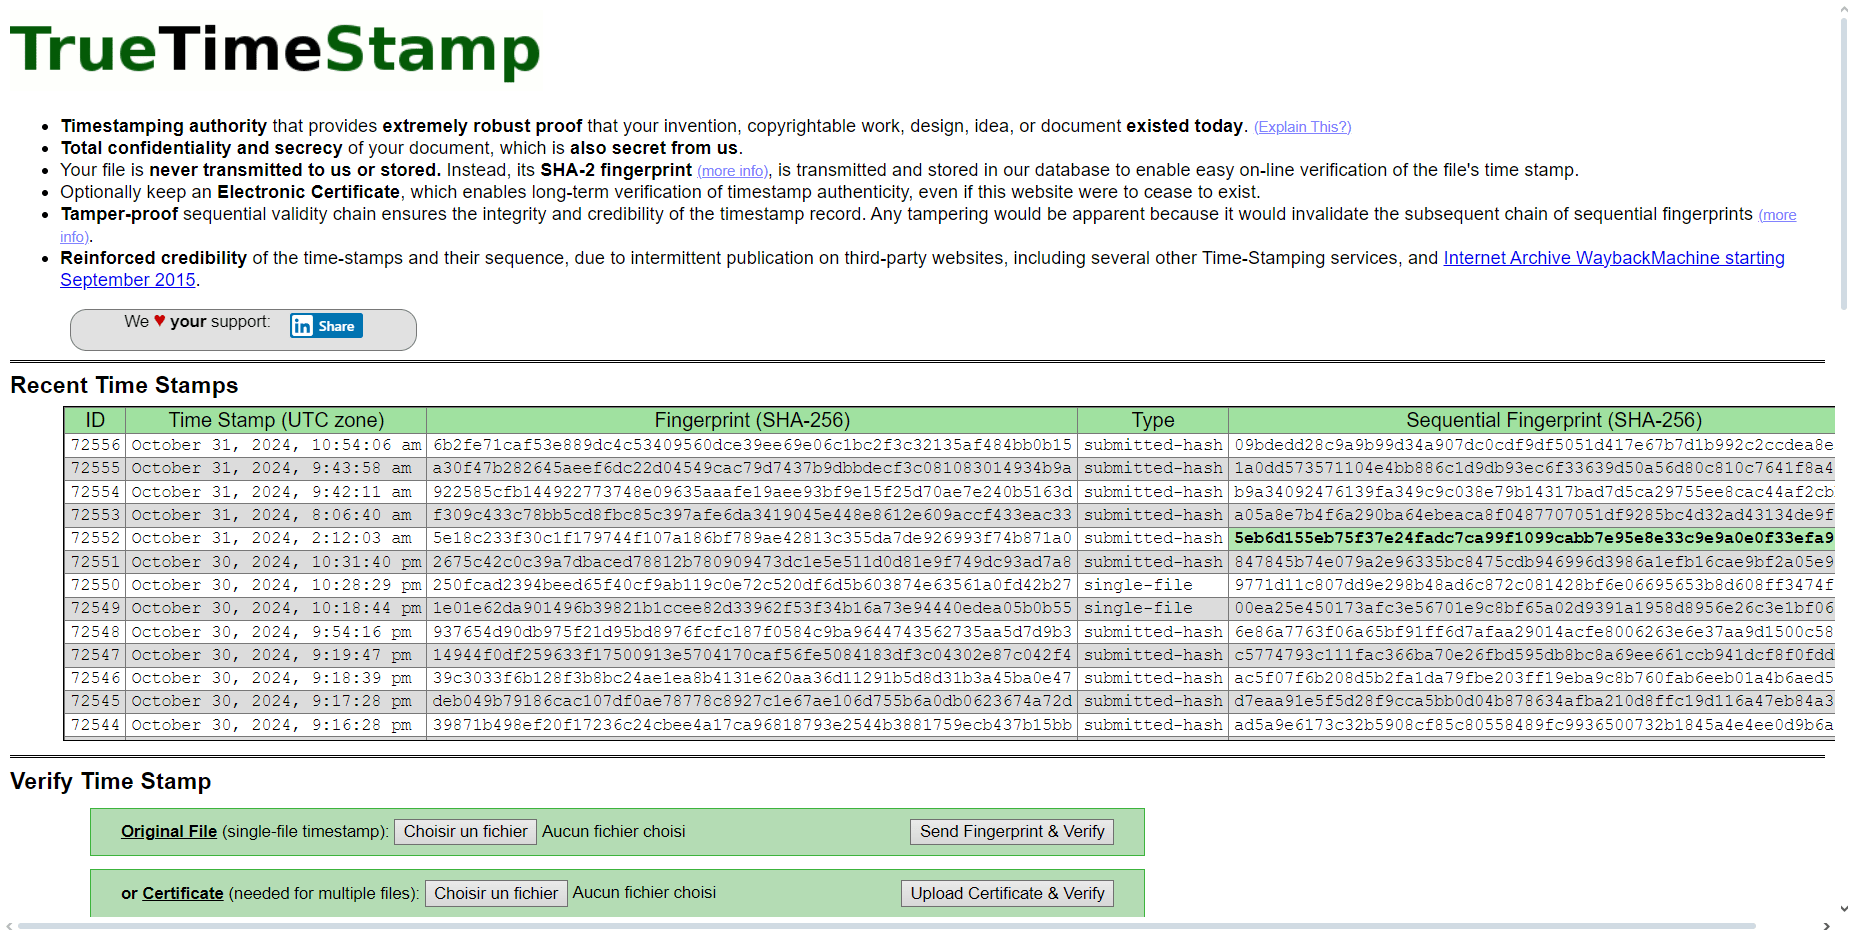This screenshot has height=935, width=1853.
Task: Click the vertical scrollbar thumb
Action: (1844, 163)
